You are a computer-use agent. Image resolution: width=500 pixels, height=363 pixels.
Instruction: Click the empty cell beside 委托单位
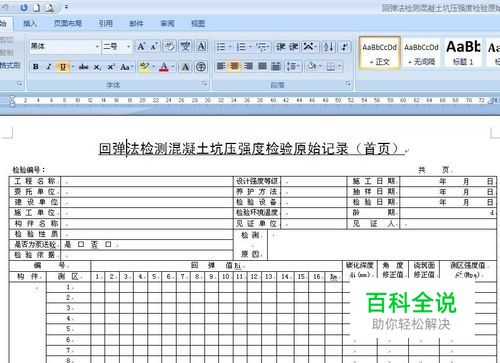(x=147, y=192)
